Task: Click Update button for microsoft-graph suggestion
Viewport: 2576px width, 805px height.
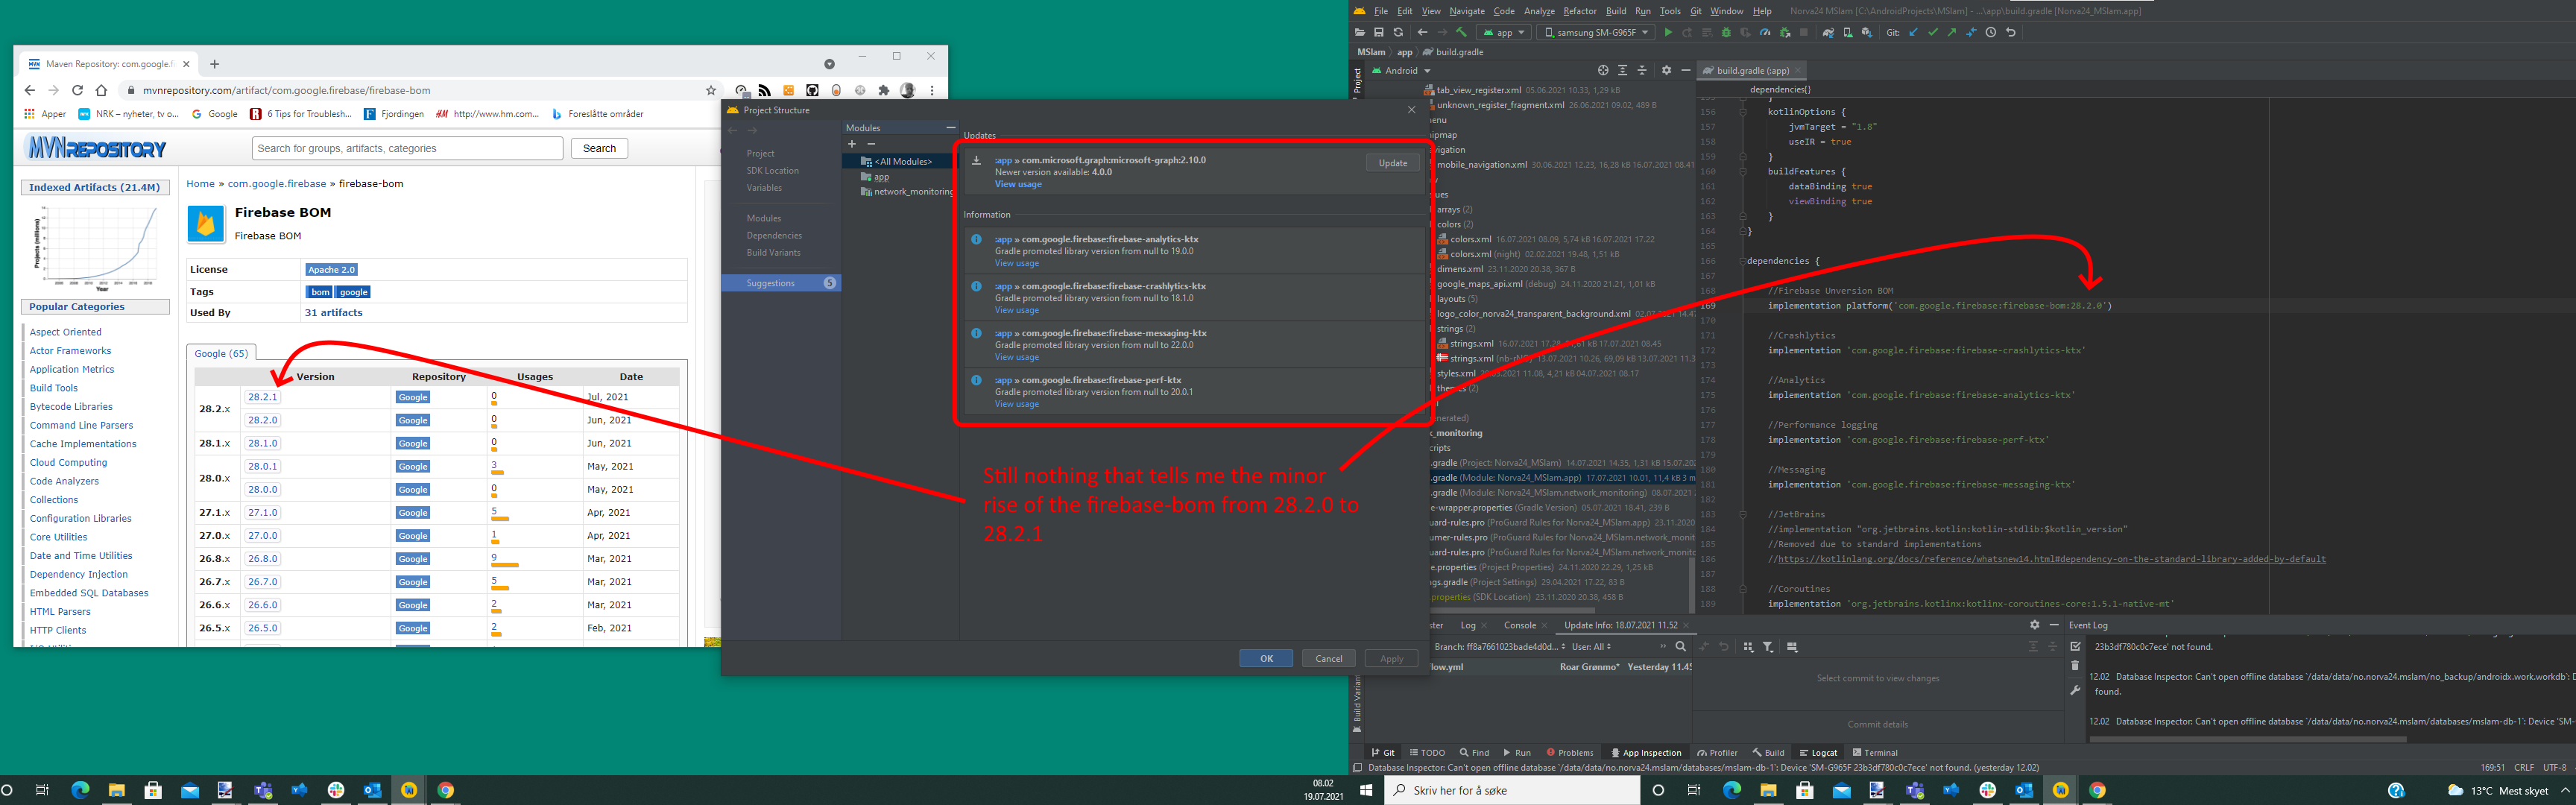Action: point(1392,163)
